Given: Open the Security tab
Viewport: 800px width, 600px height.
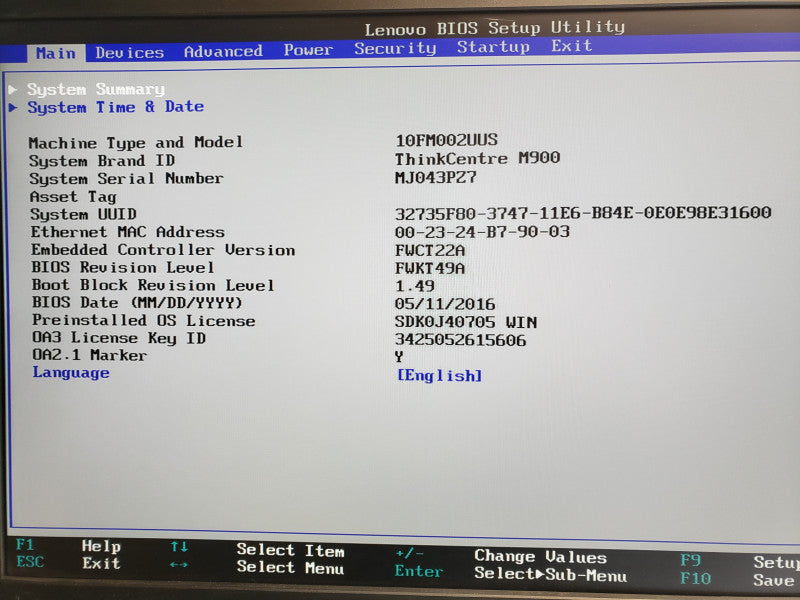Looking at the screenshot, I should pos(395,48).
